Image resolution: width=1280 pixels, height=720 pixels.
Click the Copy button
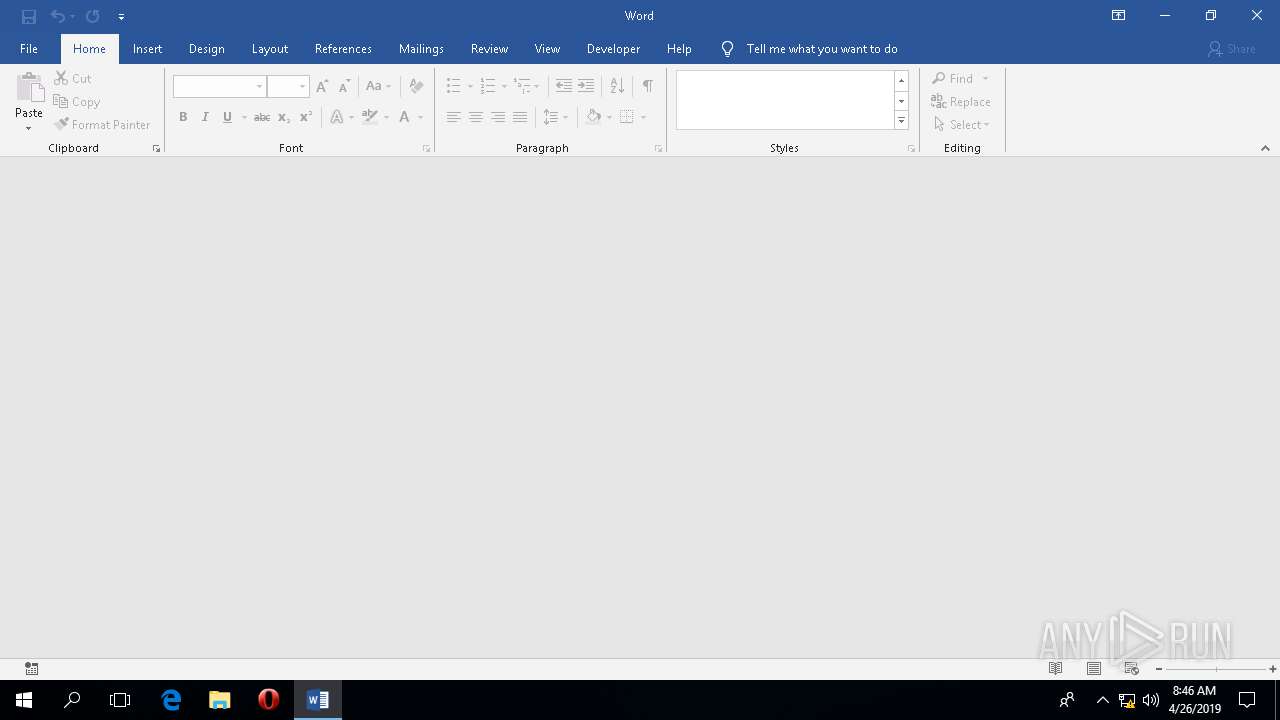77,102
